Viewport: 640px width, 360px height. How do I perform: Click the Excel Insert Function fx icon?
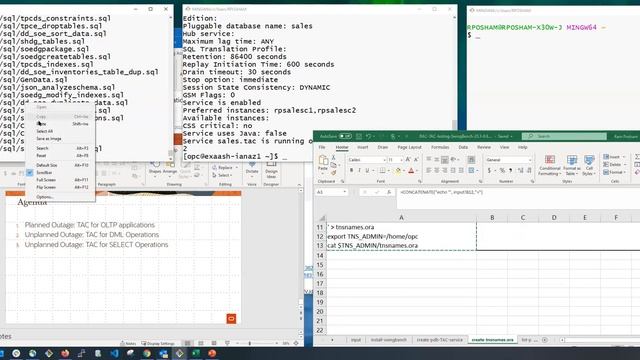pos(389,192)
